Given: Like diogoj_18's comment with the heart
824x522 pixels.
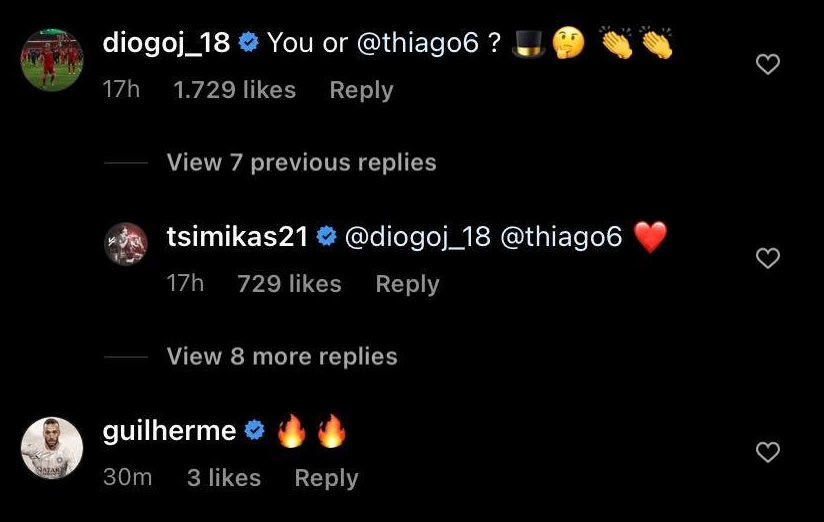Looking at the screenshot, I should tap(767, 65).
